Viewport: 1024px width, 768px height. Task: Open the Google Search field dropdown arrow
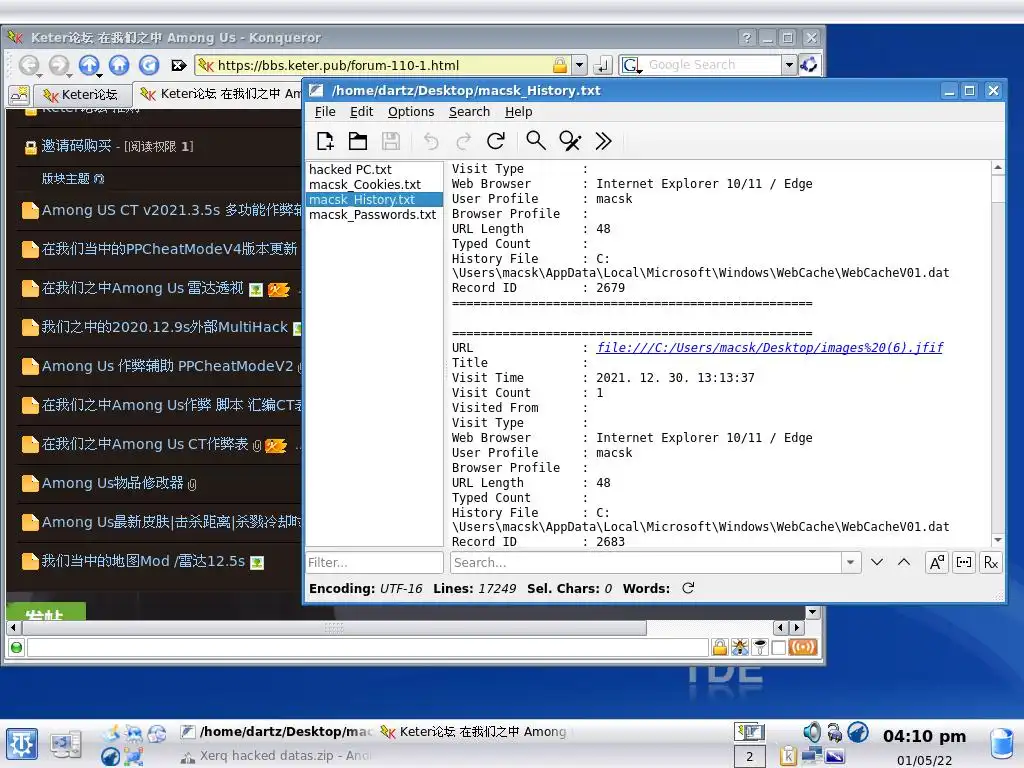click(790, 65)
